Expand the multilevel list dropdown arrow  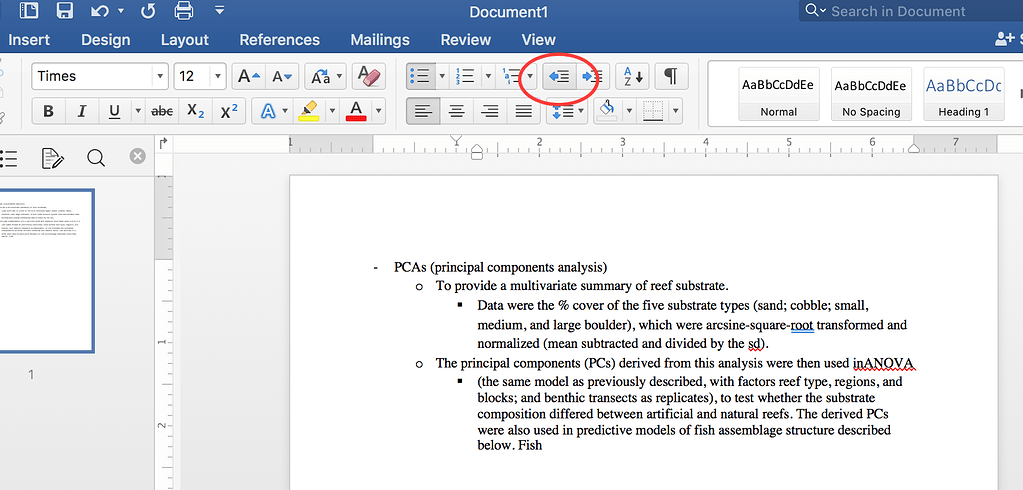(x=530, y=76)
